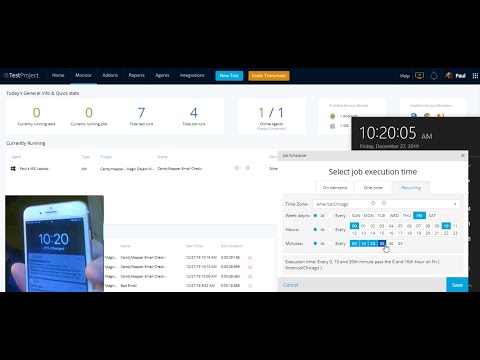The height and width of the screenshot is (360, 480).
Task: Click failed status icon of 10:10 AM run
Action: 250,267
